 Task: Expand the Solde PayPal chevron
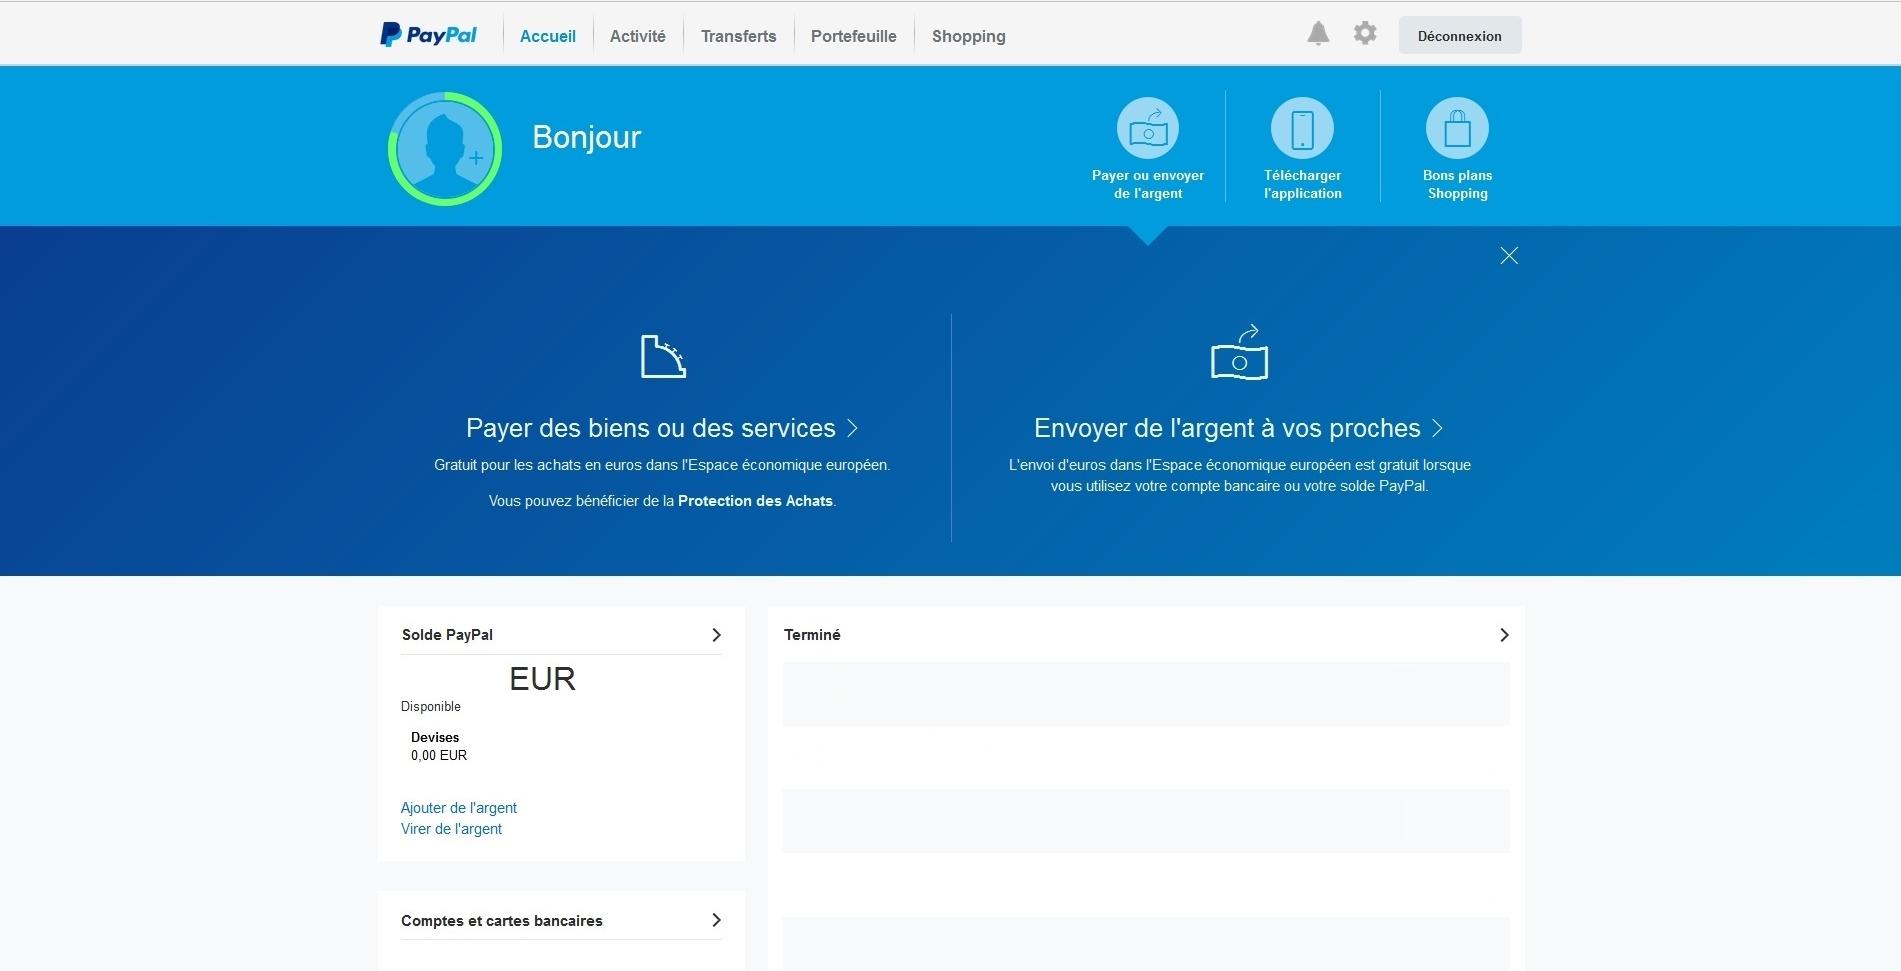[716, 635]
